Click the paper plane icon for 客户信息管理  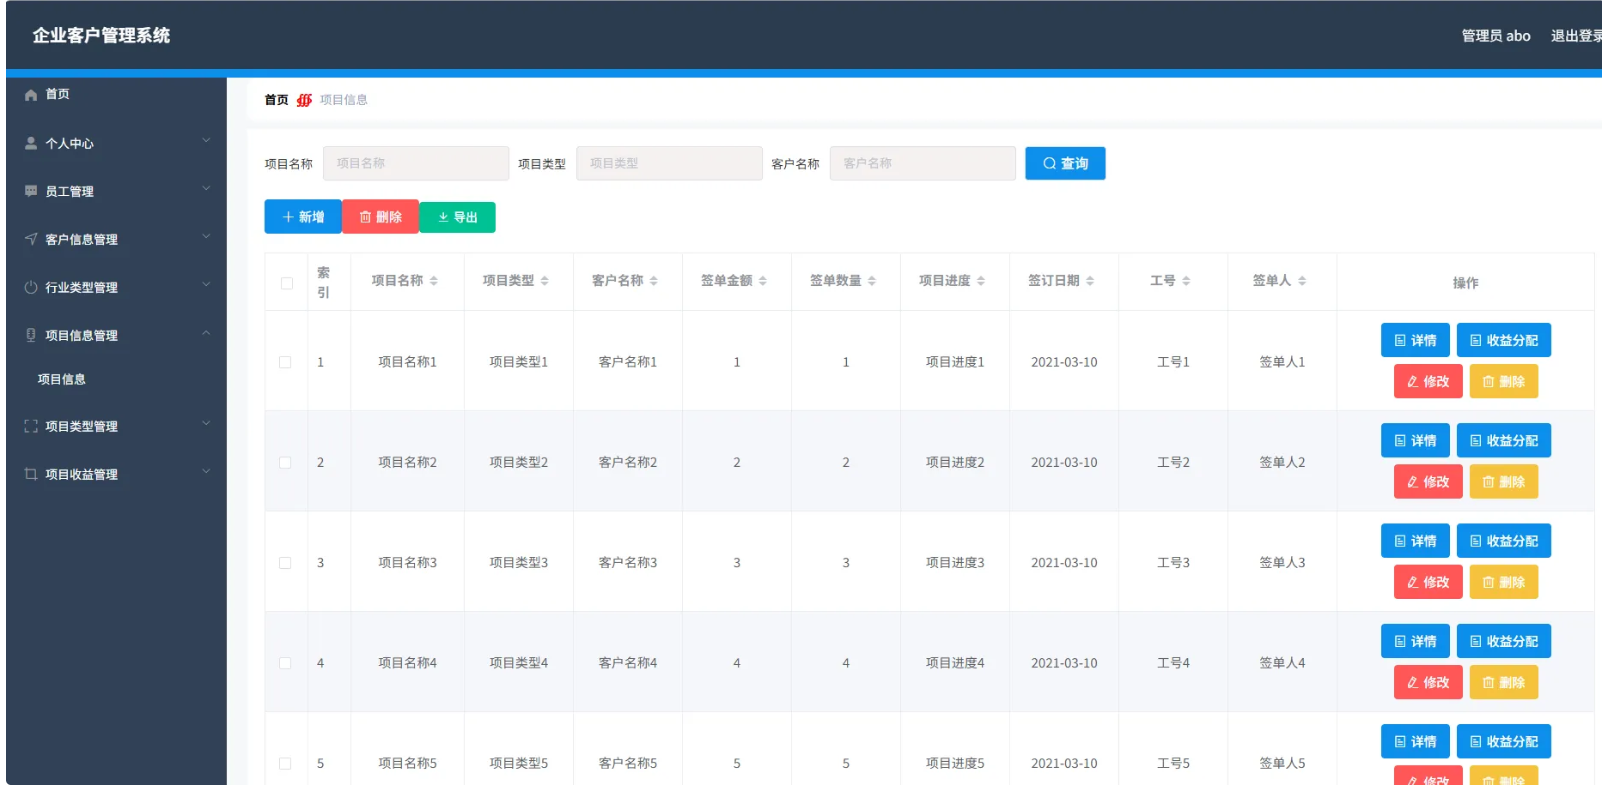click(x=31, y=239)
